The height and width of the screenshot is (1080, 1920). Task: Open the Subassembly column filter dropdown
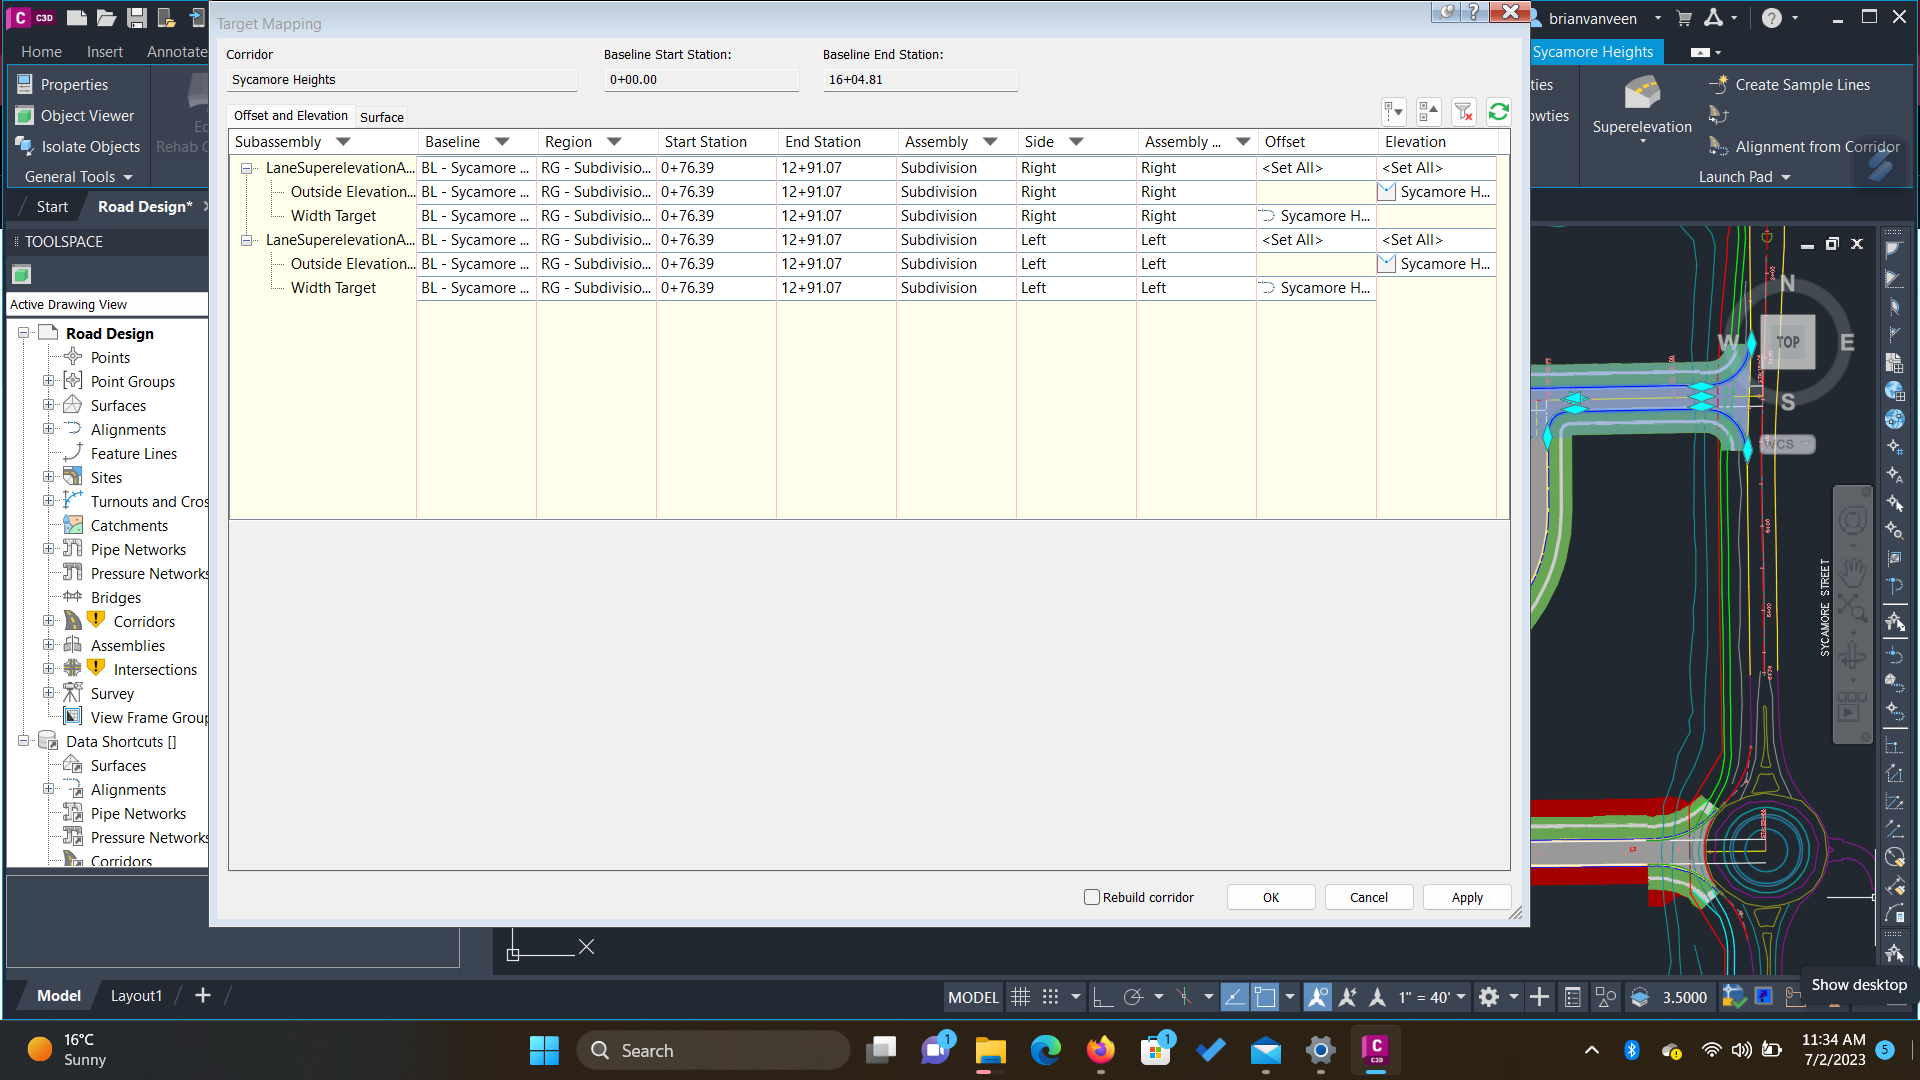[343, 142]
